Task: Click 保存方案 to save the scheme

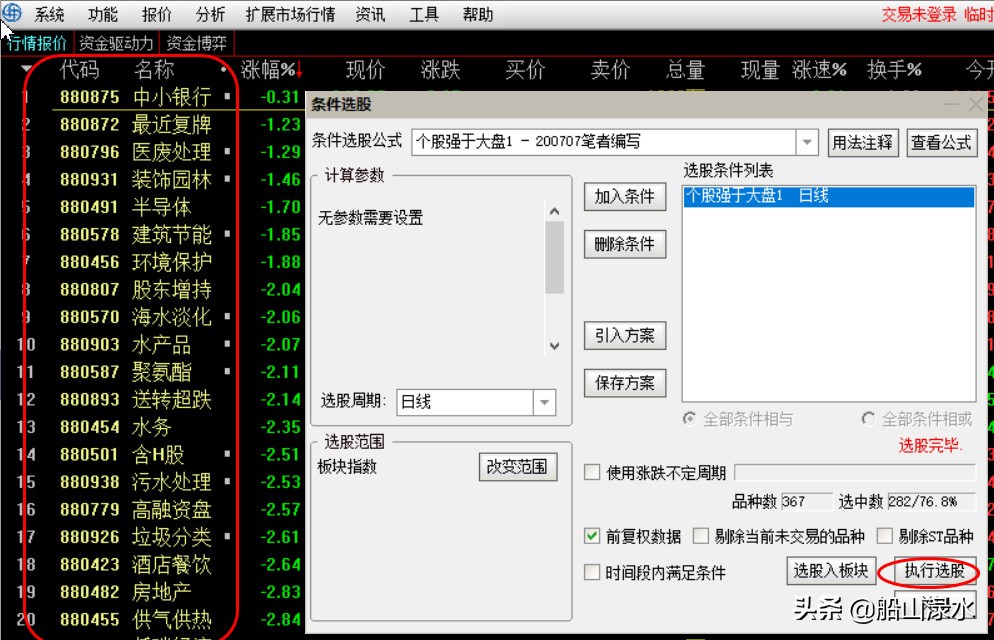Action: coord(624,383)
